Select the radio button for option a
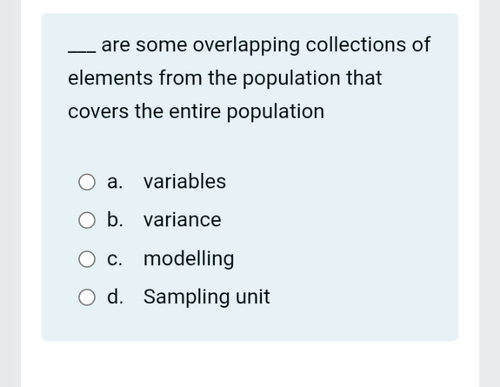Screen dimensions: 500x387 click(87, 182)
